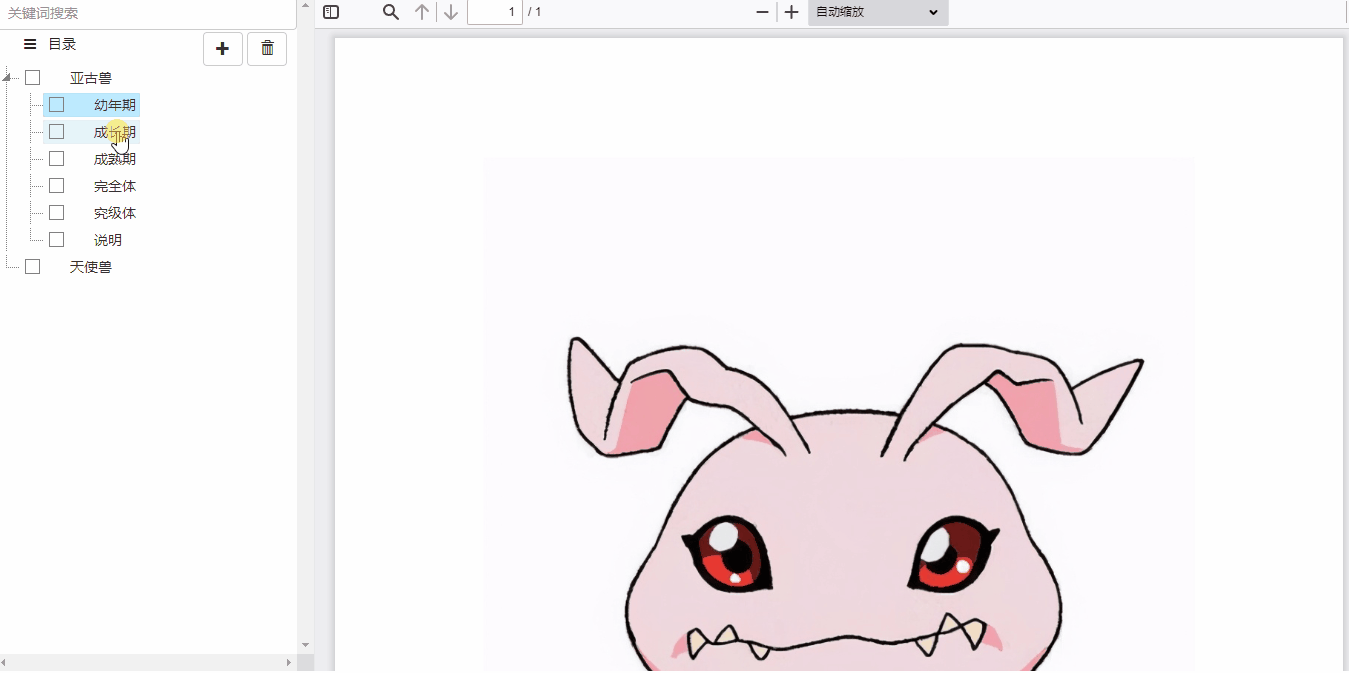The height and width of the screenshot is (673, 1349).
Task: Click the sidebar scrollbar up arrow
Action: (305, 4)
